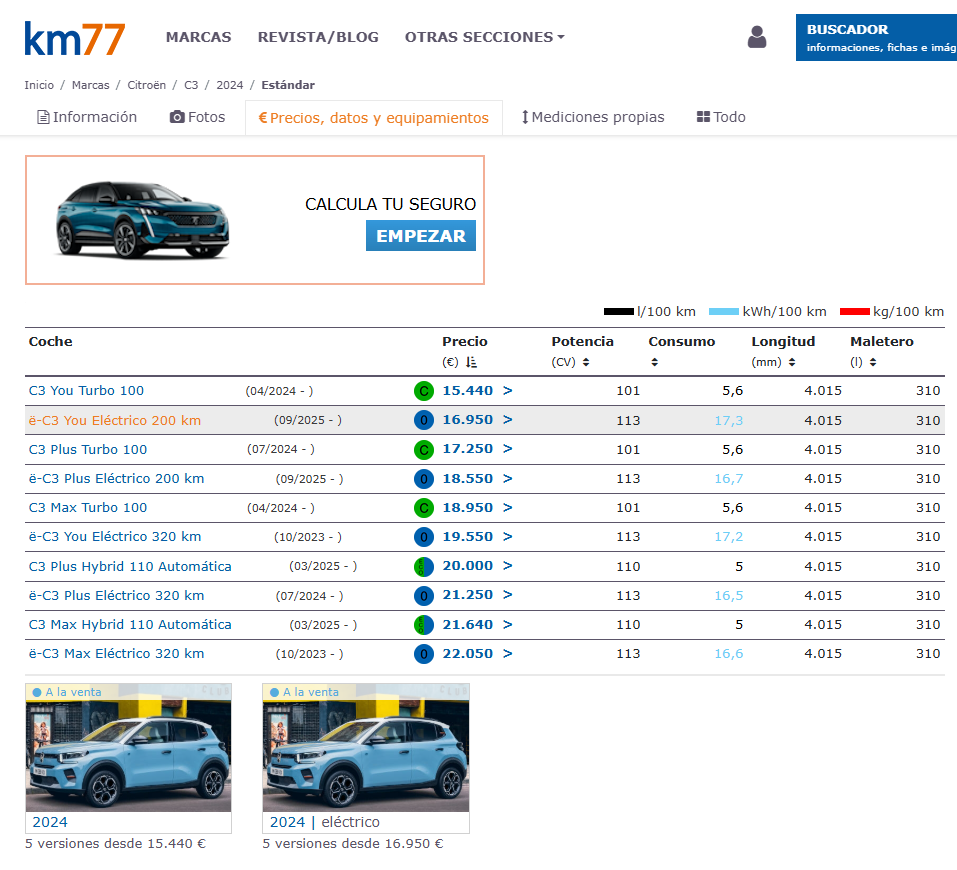Open the 2024 eléctrico car thumbnail
957x870 pixels.
(x=365, y=748)
